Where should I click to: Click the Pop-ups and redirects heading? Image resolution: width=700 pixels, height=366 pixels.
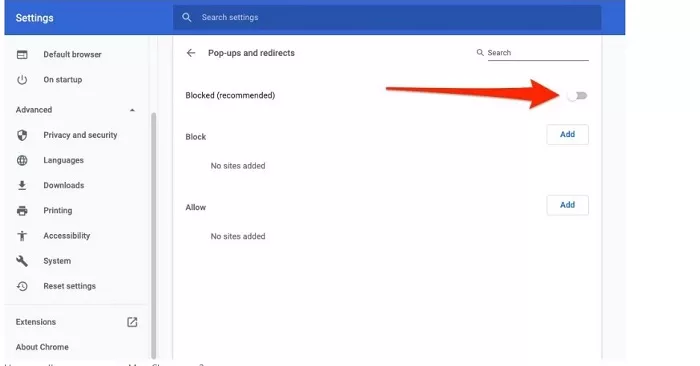(251, 53)
